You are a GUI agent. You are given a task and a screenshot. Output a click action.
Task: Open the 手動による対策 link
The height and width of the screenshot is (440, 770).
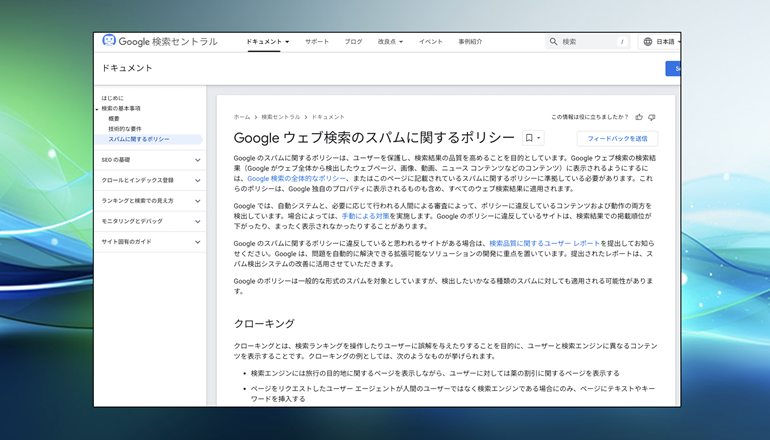[x=365, y=216]
